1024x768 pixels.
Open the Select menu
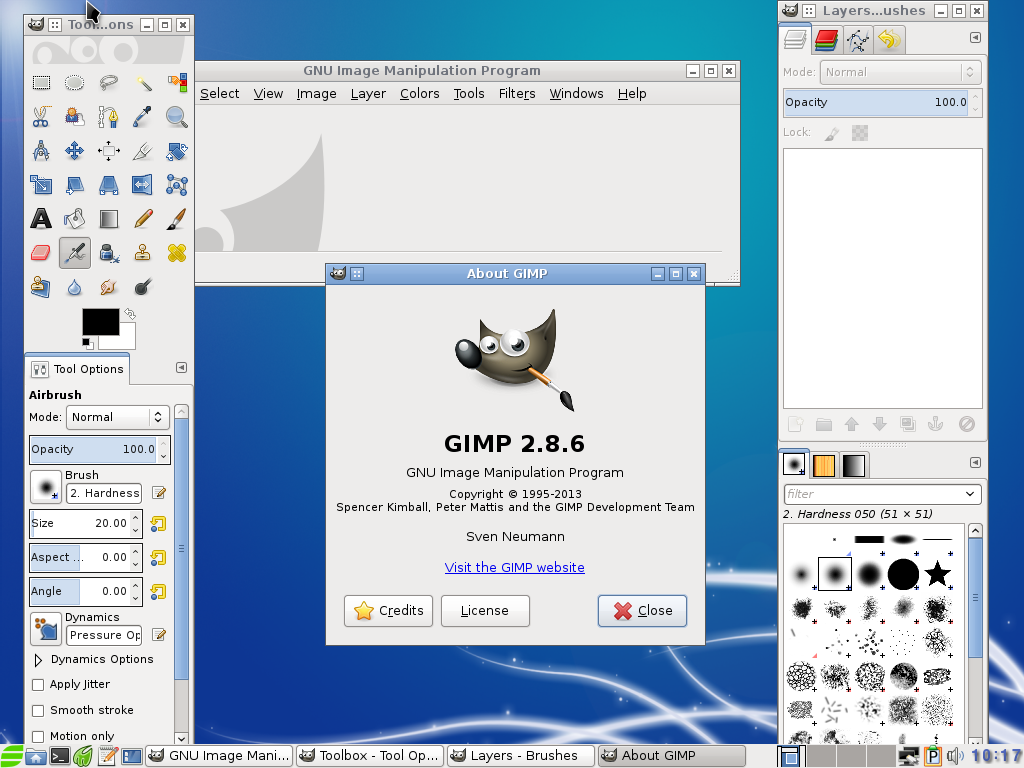point(219,93)
